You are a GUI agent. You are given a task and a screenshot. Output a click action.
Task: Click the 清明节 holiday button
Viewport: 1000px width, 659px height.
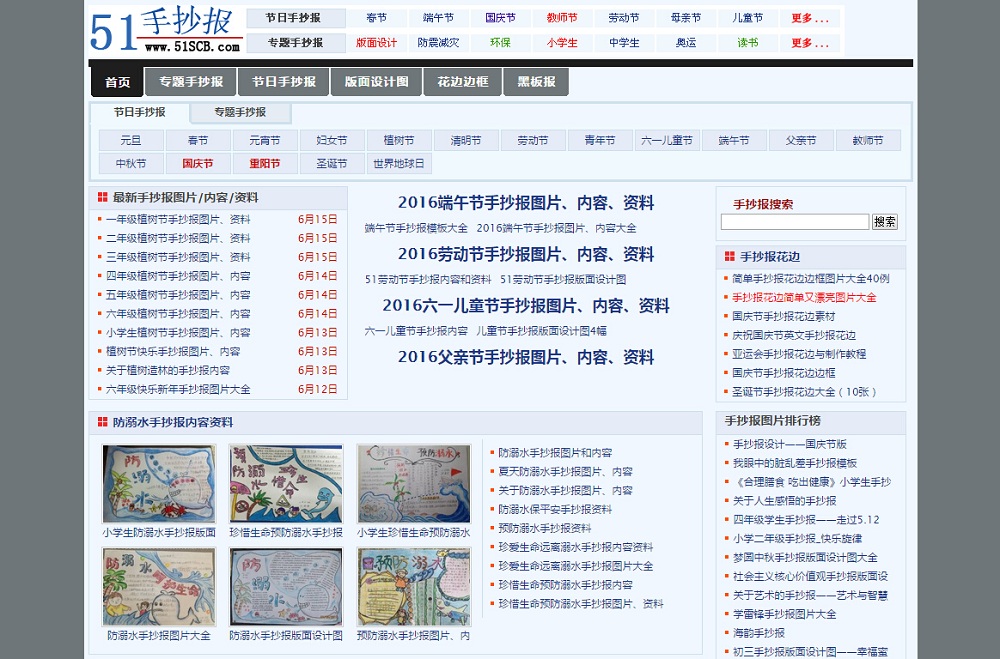[x=466, y=140]
